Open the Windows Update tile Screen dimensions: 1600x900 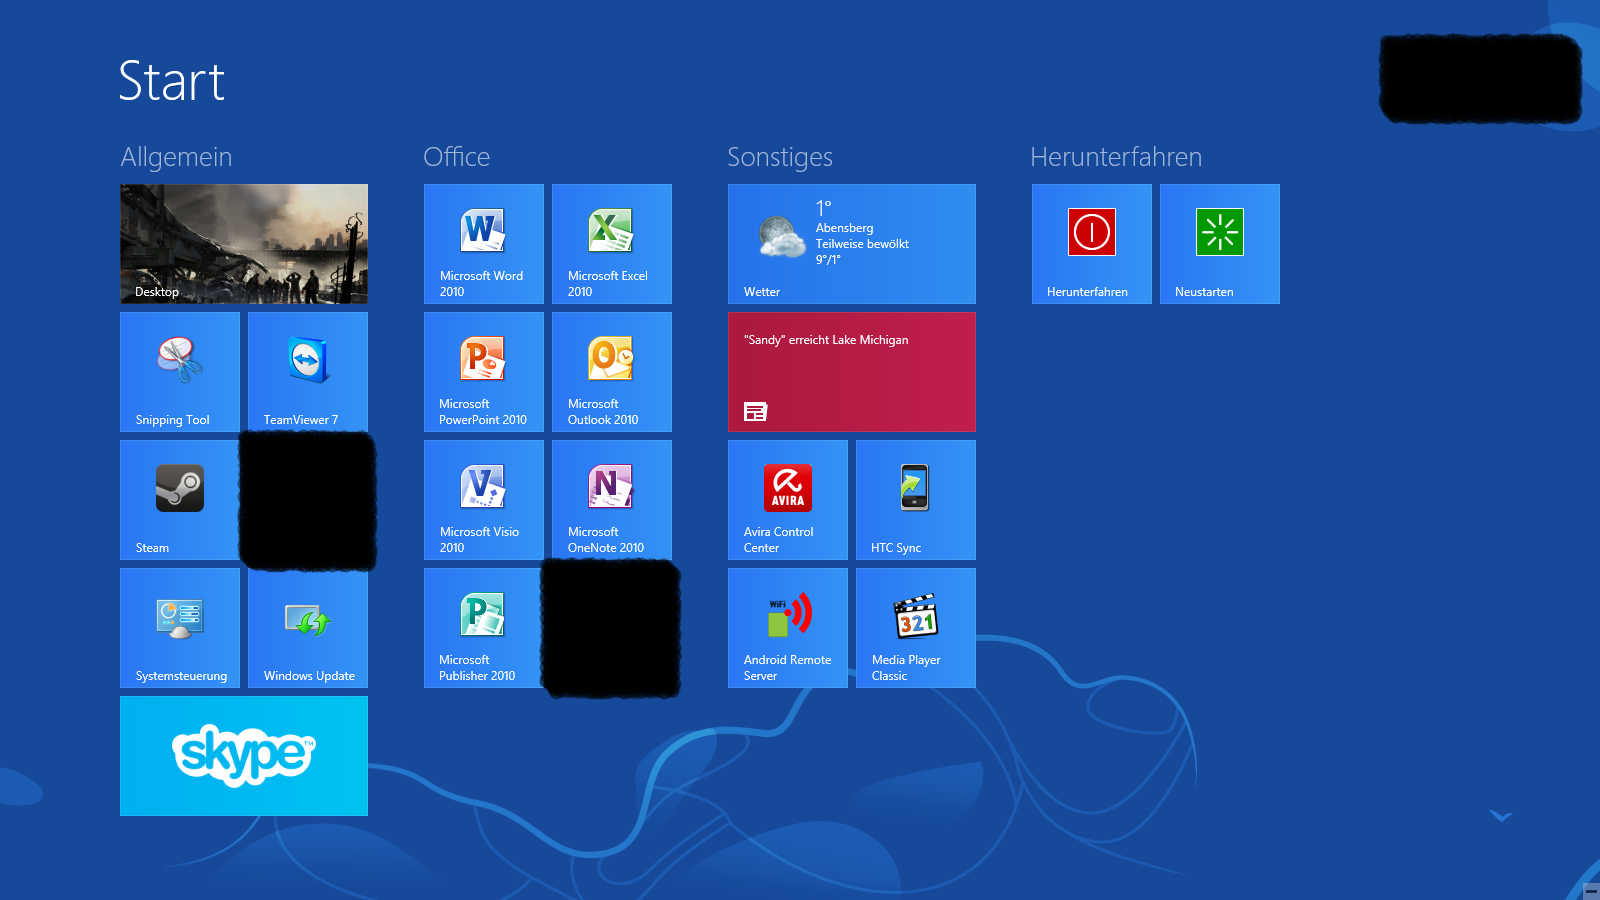click(x=308, y=628)
